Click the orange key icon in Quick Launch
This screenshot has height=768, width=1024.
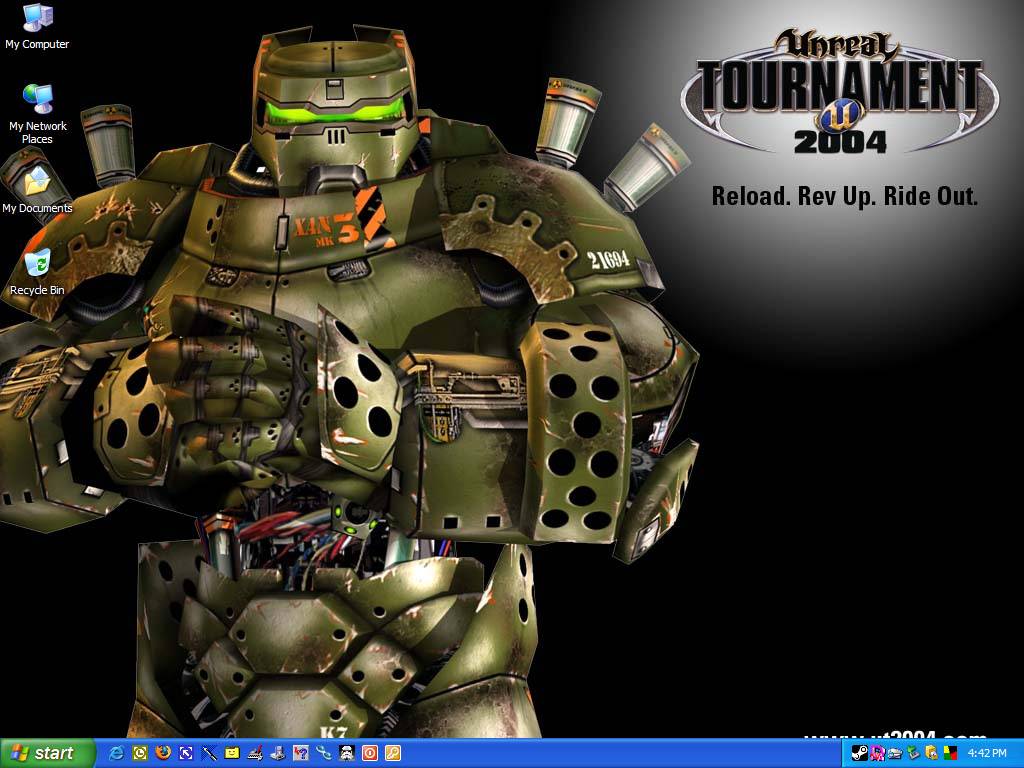[x=392, y=753]
